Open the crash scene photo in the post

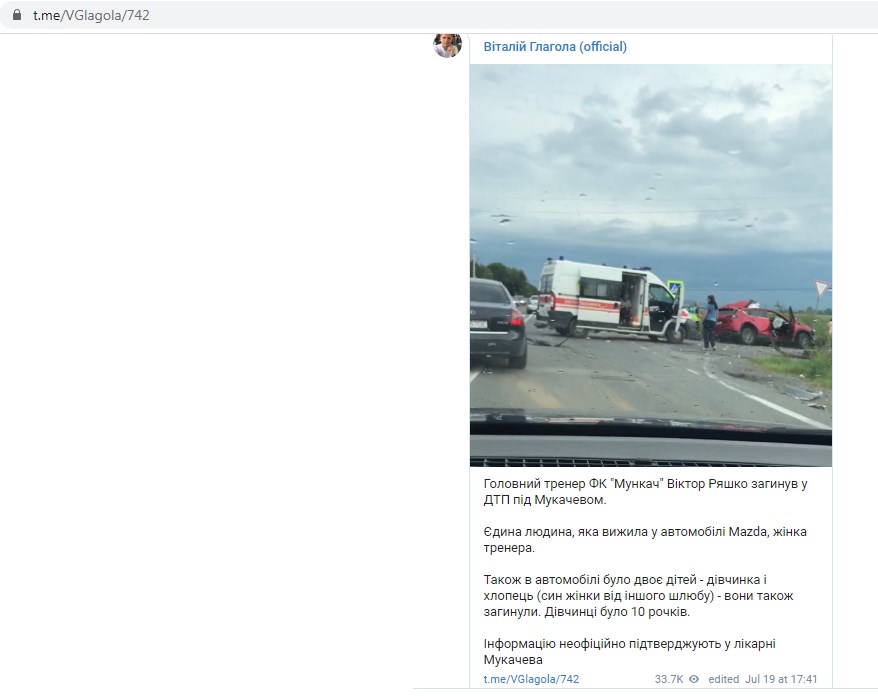(651, 265)
